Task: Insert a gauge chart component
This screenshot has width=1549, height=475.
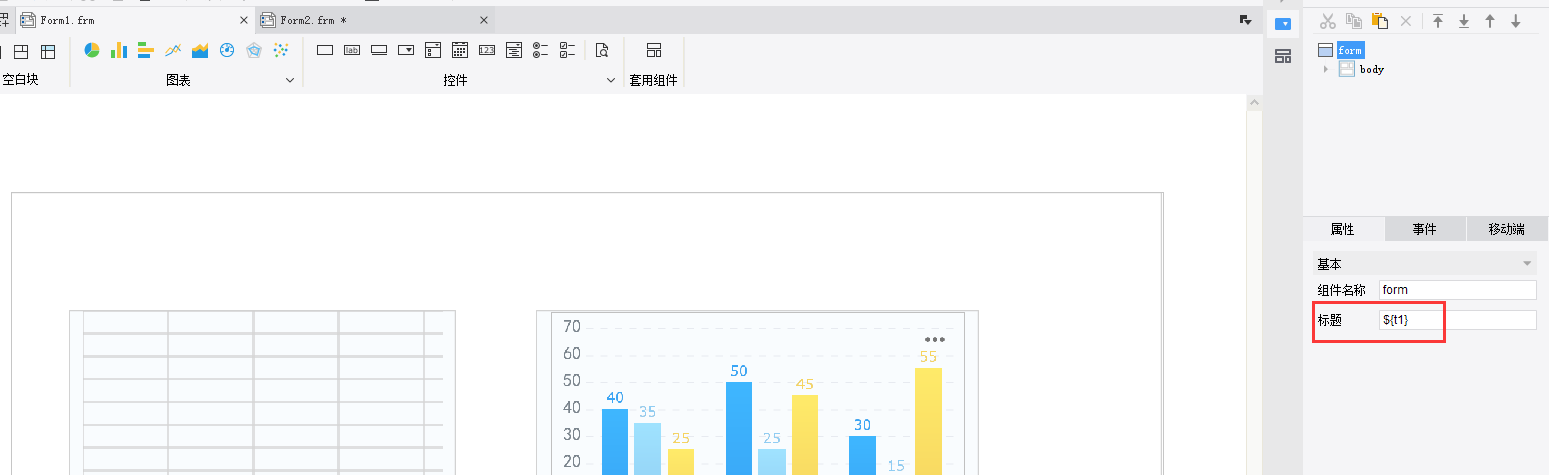Action: [227, 50]
